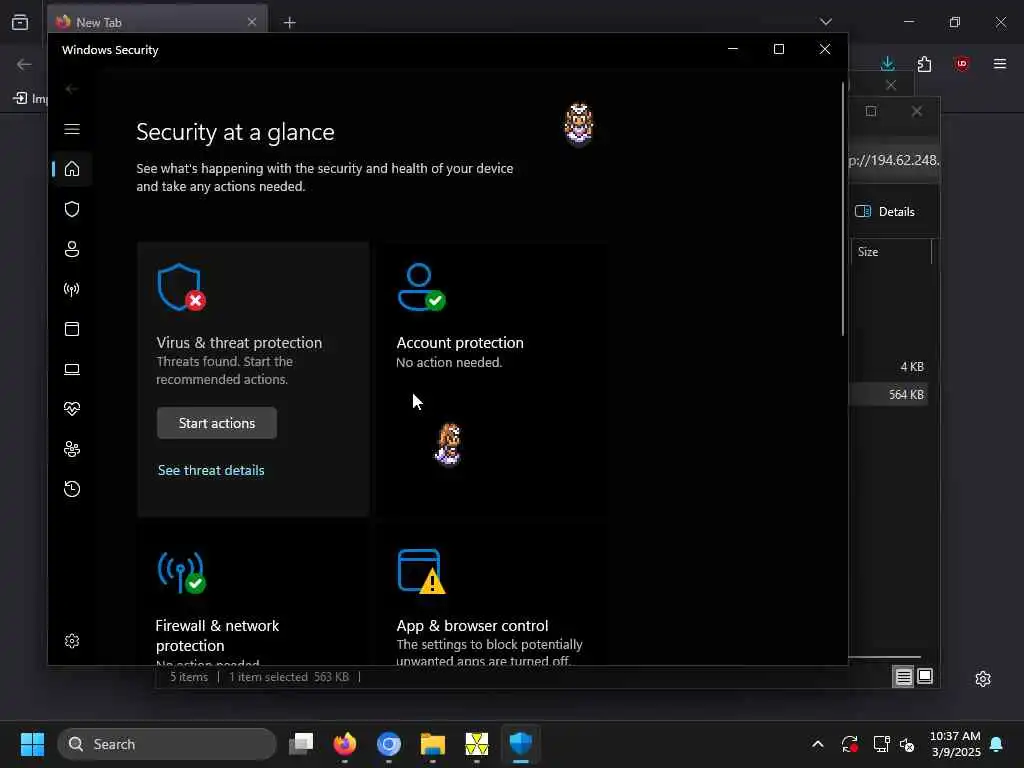Viewport: 1024px width, 768px height.
Task: Click the Windows Security vertical scrollbar
Action: tap(843, 209)
